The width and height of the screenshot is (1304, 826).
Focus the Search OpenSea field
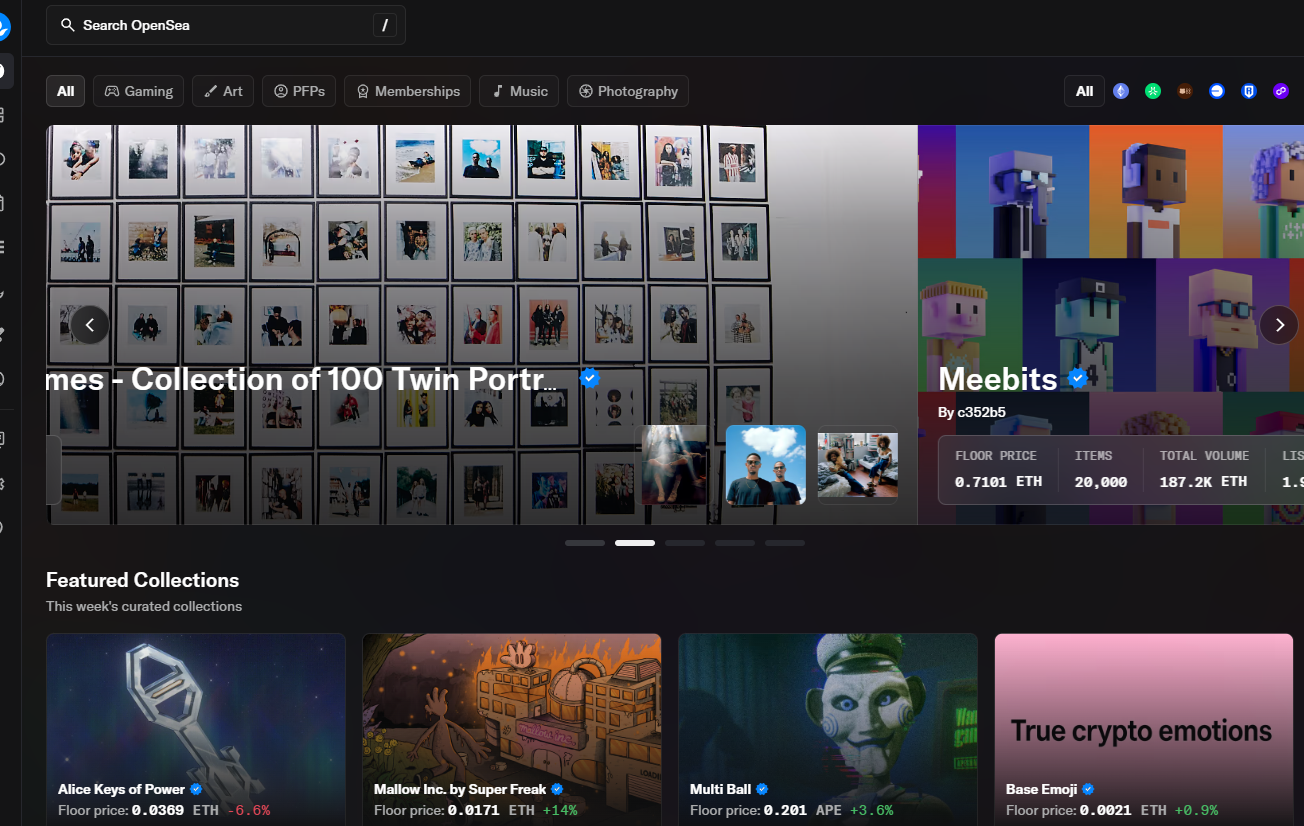pos(226,25)
